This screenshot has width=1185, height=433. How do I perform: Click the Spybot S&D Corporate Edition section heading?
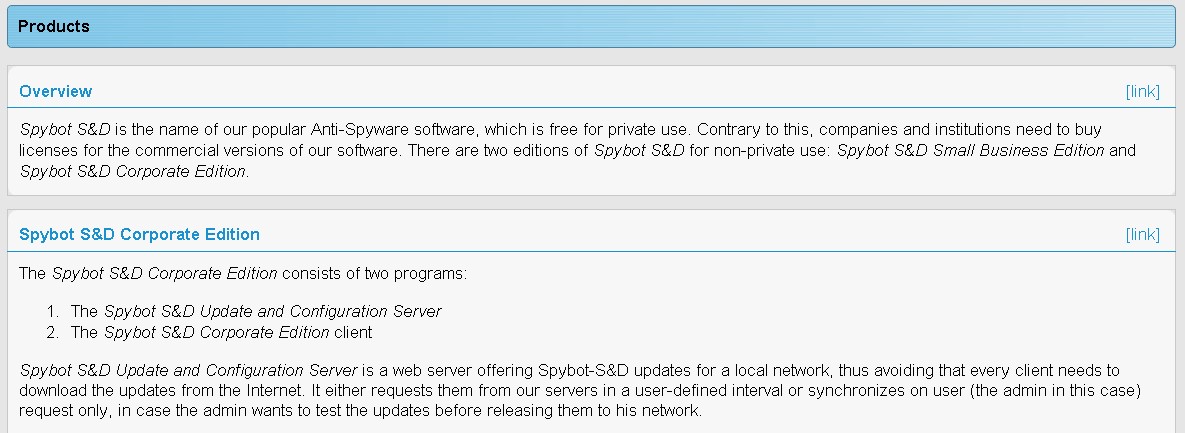(139, 234)
